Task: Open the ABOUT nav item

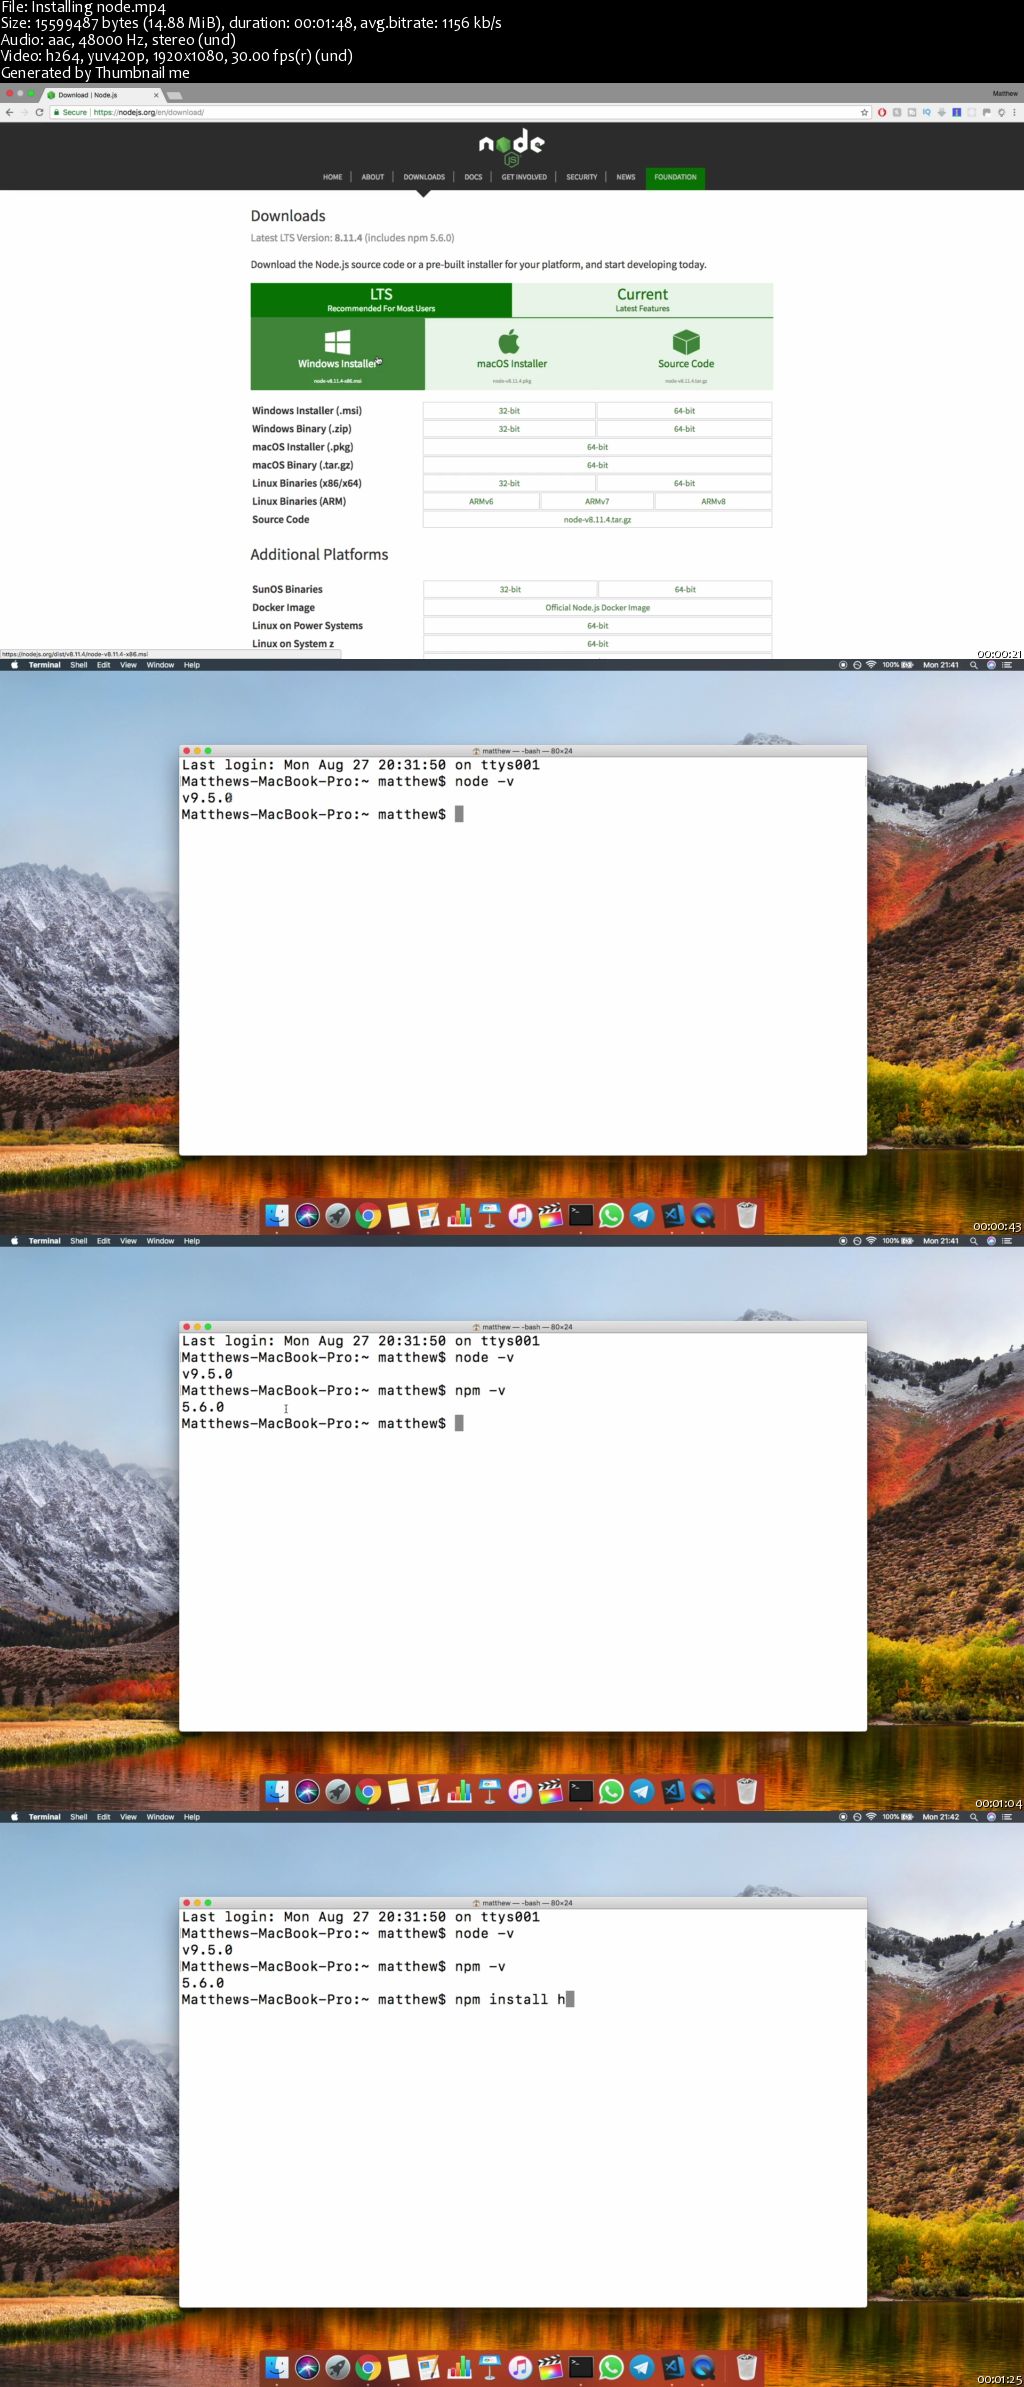Action: click(373, 177)
